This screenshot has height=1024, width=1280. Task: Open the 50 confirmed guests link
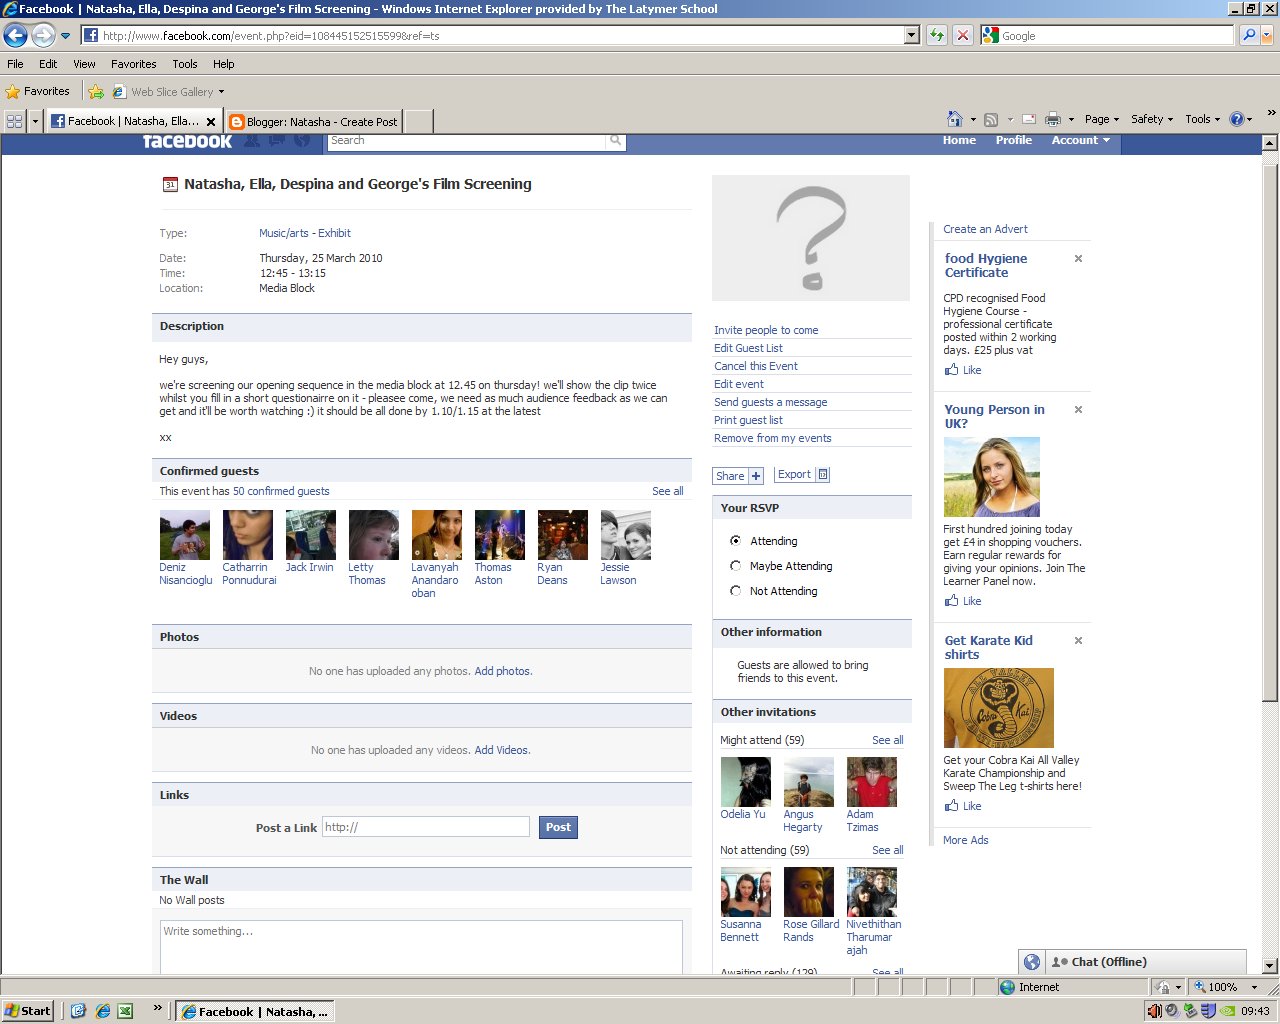click(281, 491)
